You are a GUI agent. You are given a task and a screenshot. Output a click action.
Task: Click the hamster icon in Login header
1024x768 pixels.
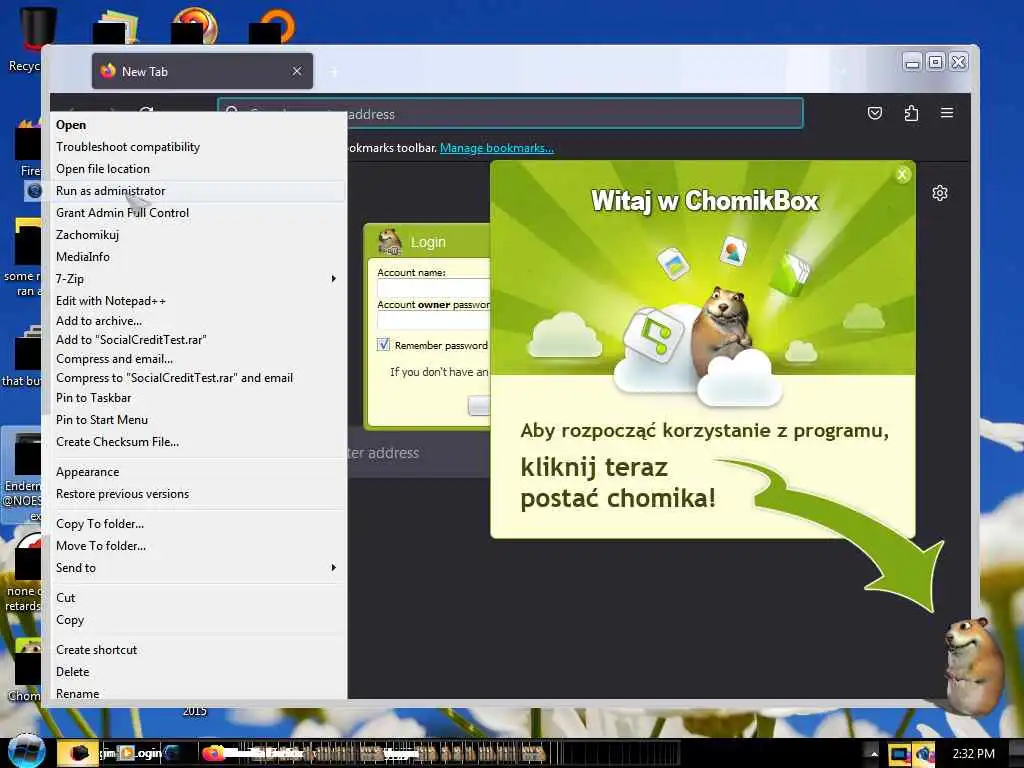pyautogui.click(x=390, y=242)
